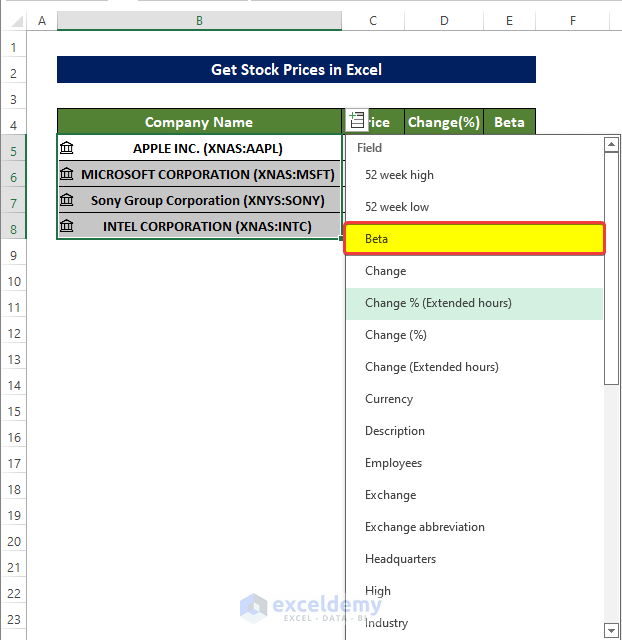This screenshot has width=622, height=640.
Task: Select column F header
Action: [573, 20]
